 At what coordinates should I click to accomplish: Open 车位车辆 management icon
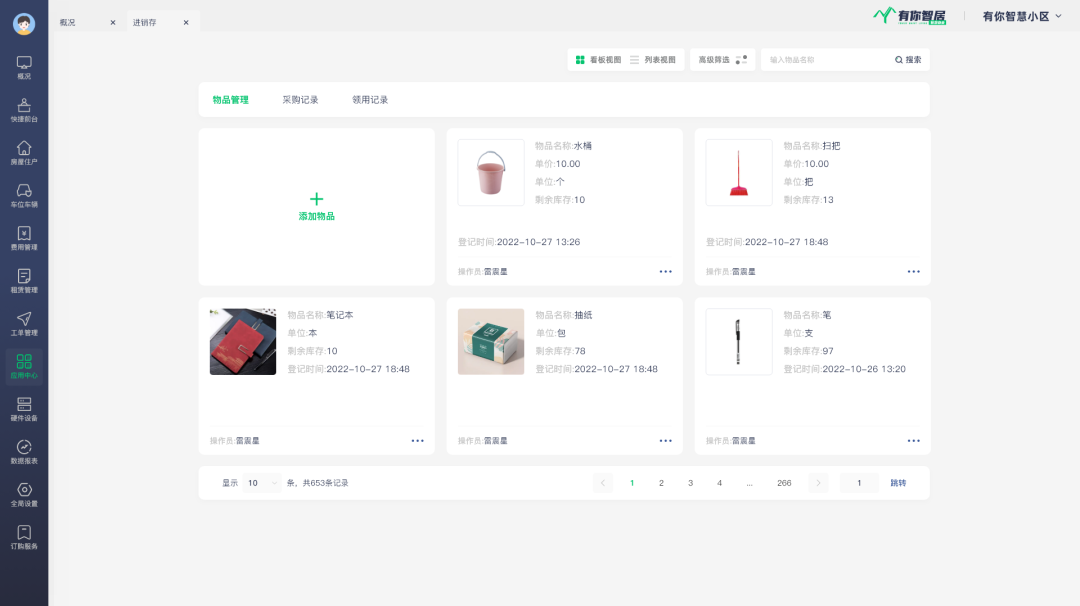pyautogui.click(x=24, y=194)
